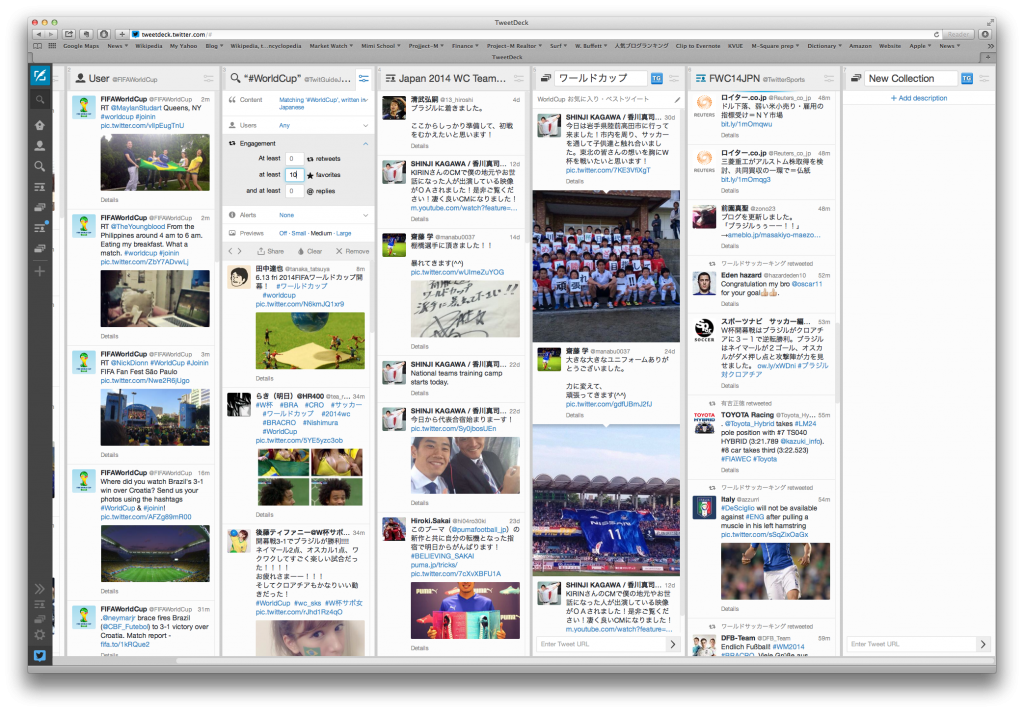Open Safari Top Sites grid icon
The image size is (1024, 712).
coord(53,46)
